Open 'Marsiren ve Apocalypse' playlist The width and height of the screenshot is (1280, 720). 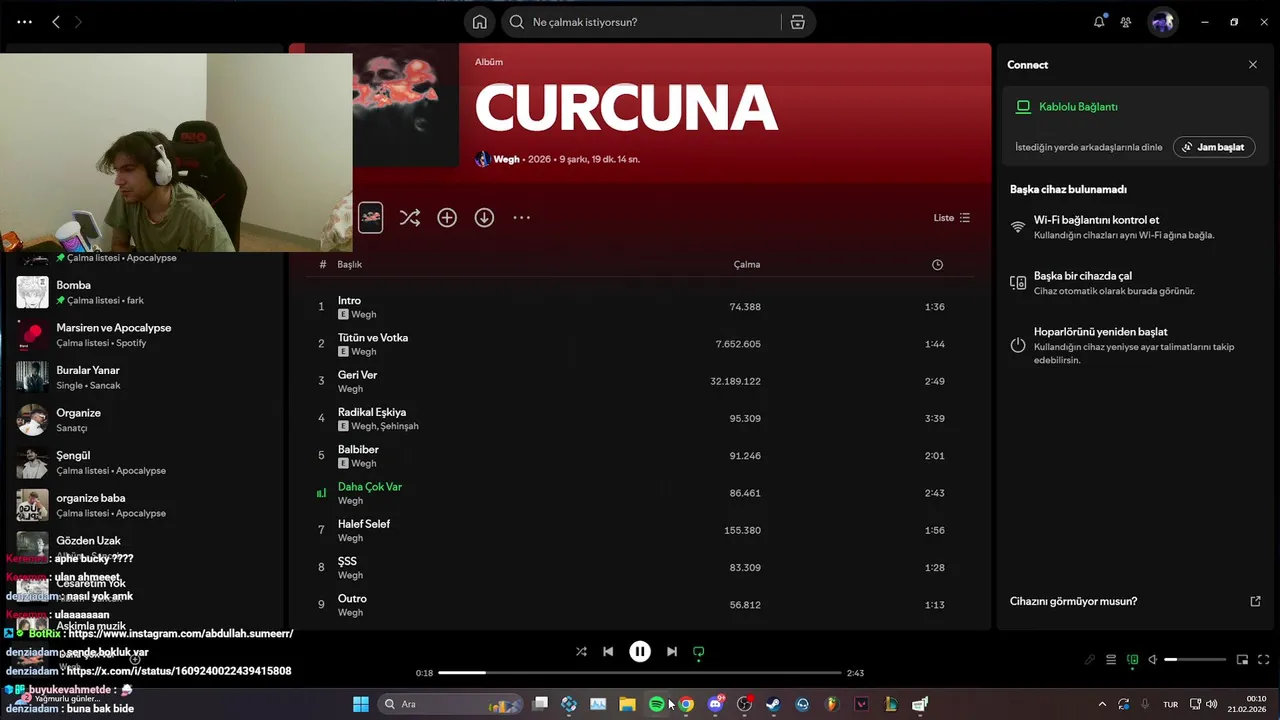[145, 335]
